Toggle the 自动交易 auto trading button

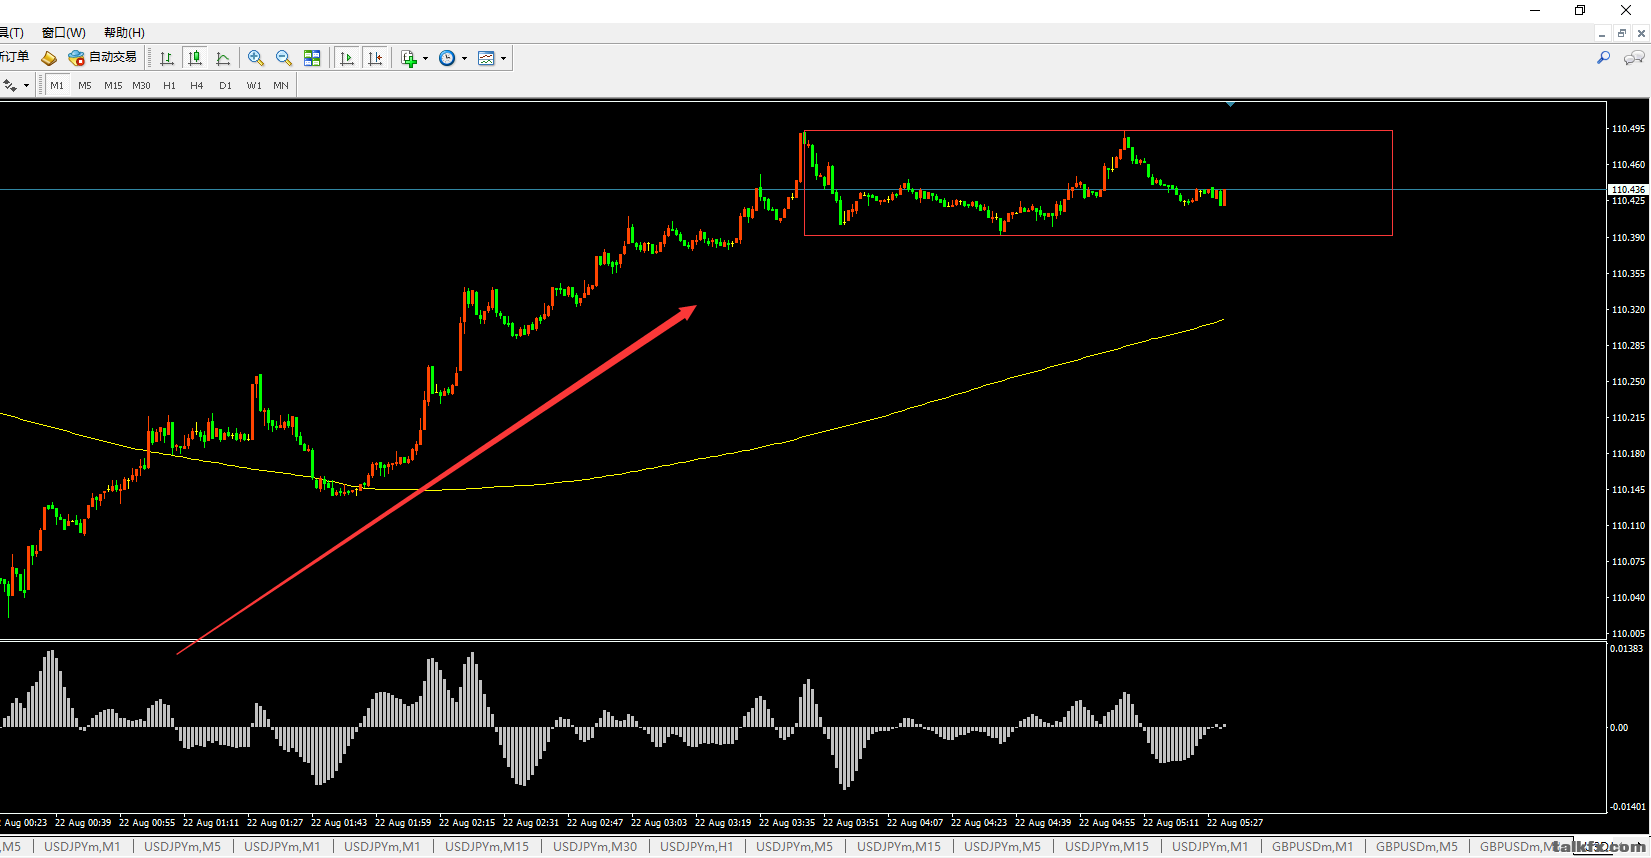(x=102, y=58)
